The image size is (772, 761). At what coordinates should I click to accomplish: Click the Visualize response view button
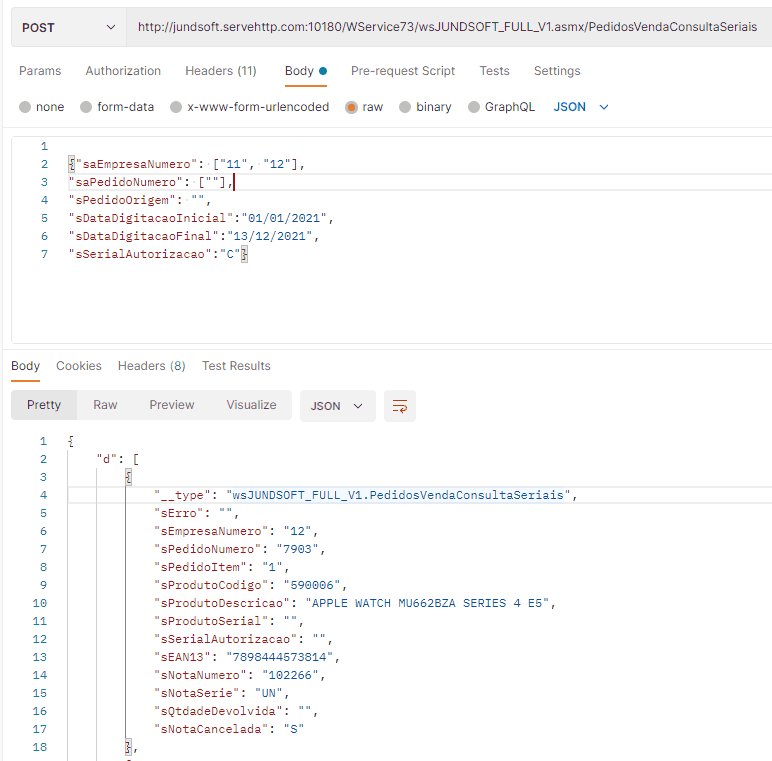click(x=251, y=405)
